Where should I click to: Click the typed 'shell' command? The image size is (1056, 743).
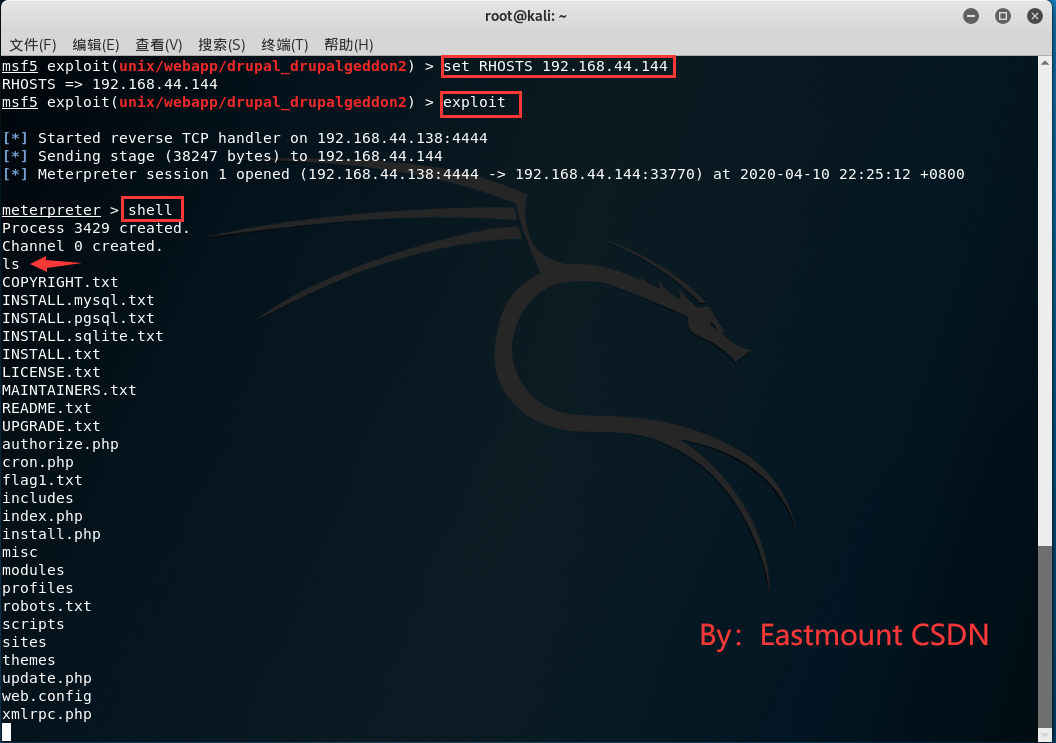click(x=150, y=210)
